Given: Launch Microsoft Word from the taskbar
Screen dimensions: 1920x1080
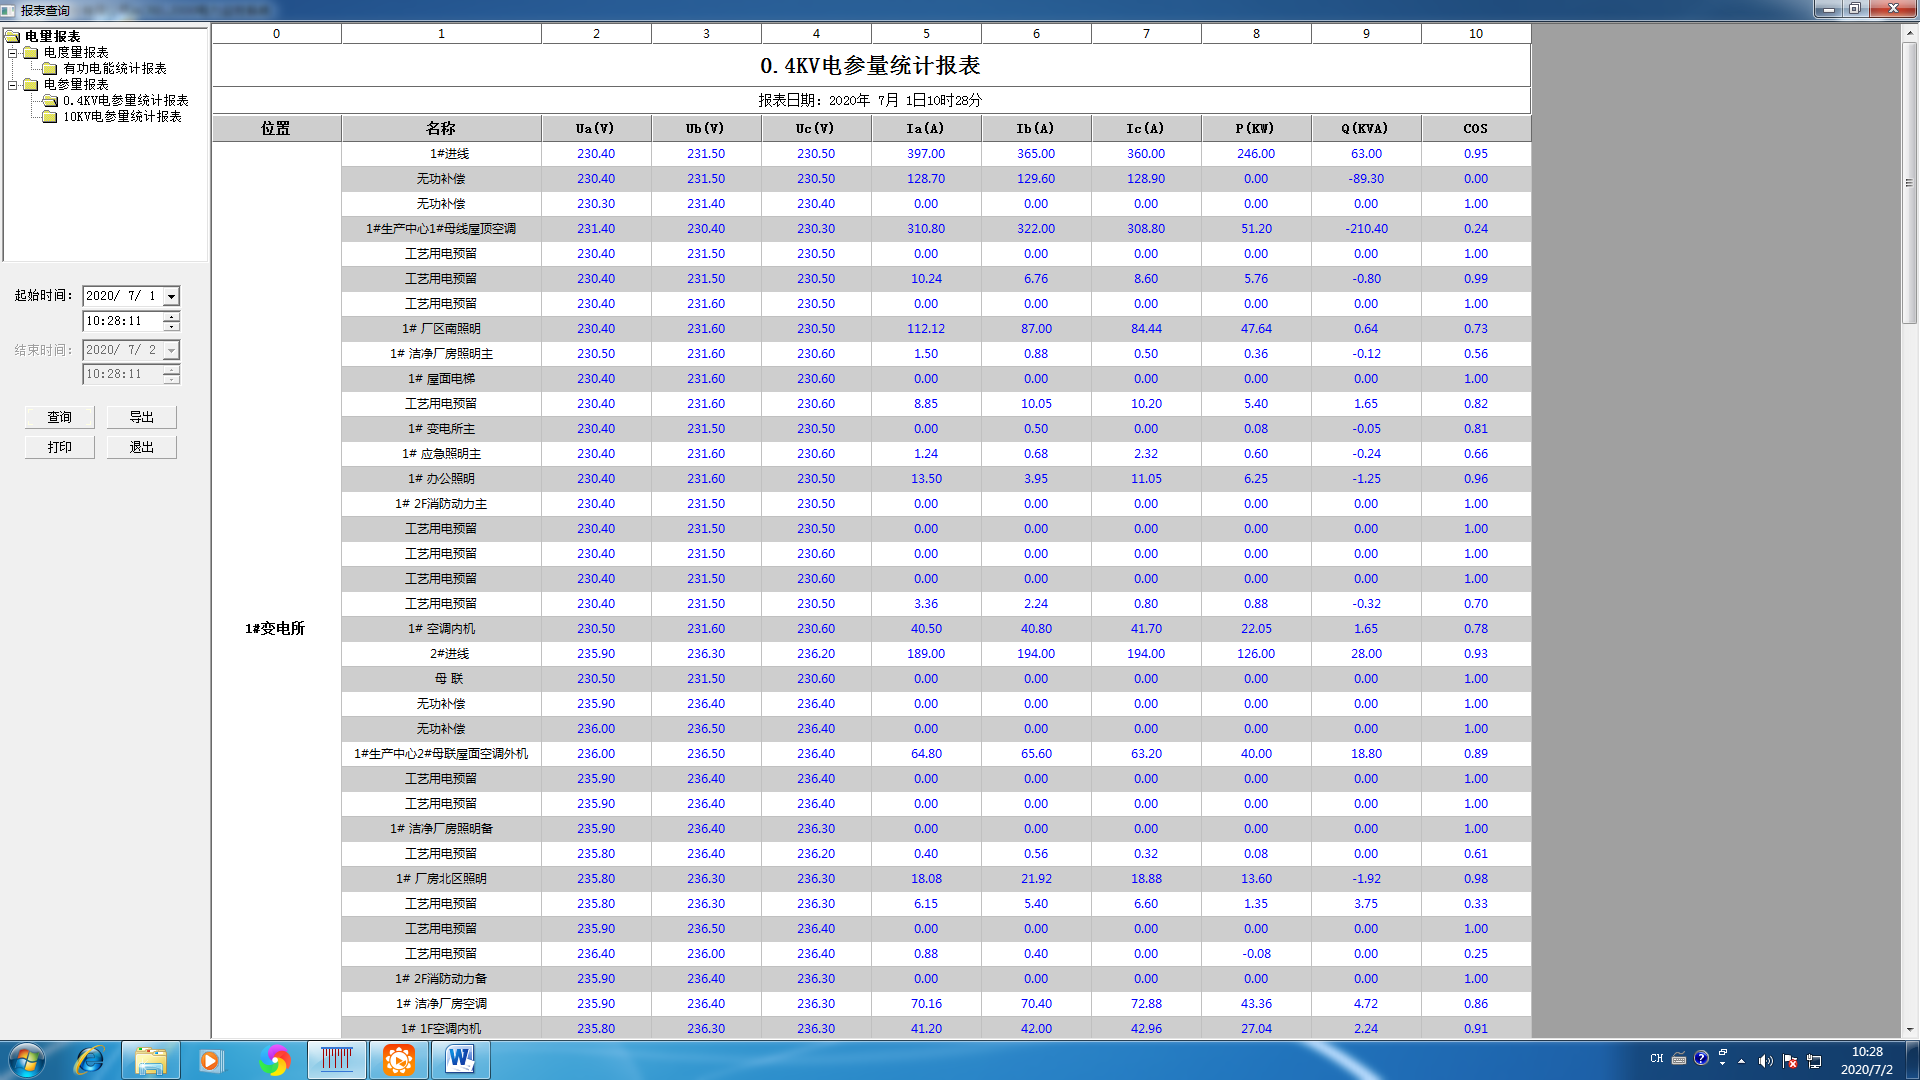Looking at the screenshot, I should 460,1060.
